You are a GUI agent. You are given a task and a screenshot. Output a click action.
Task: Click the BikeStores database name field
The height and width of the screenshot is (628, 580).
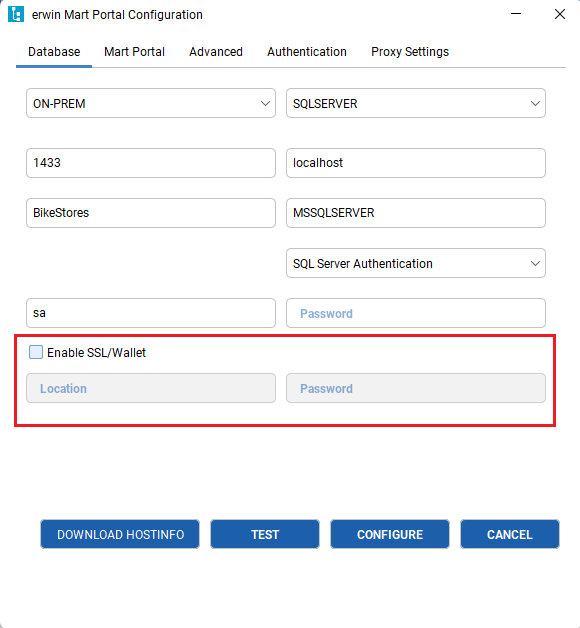point(151,213)
